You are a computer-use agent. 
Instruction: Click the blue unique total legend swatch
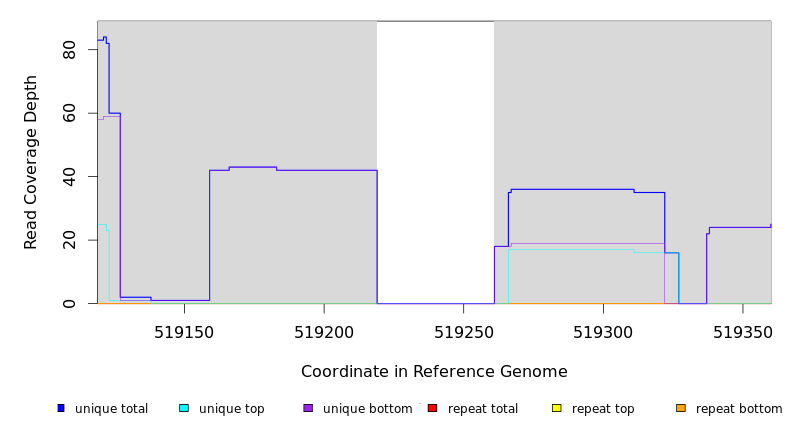coord(61,408)
